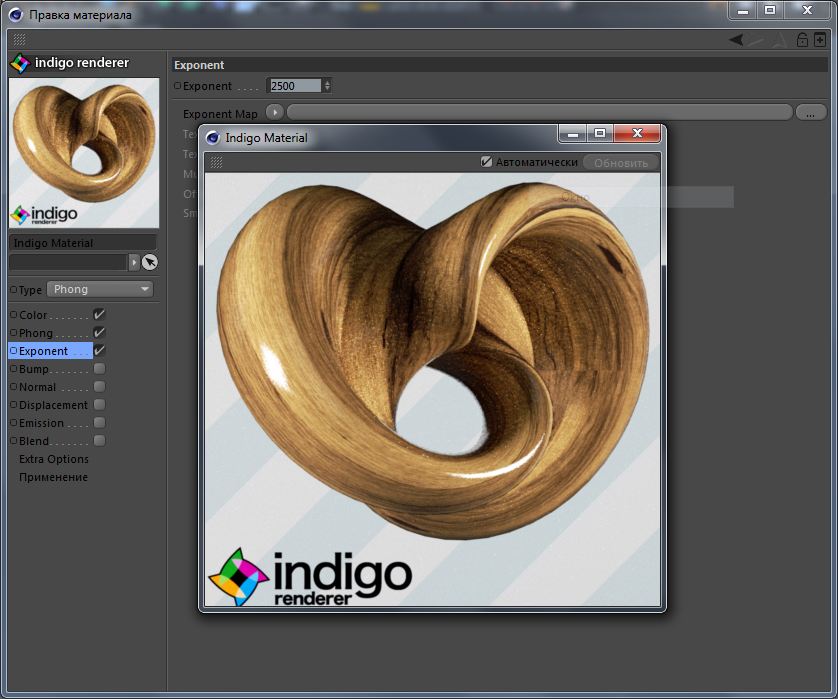The height and width of the screenshot is (699, 838).
Task: Open the Exponent Map arrow menu
Action: [275, 113]
